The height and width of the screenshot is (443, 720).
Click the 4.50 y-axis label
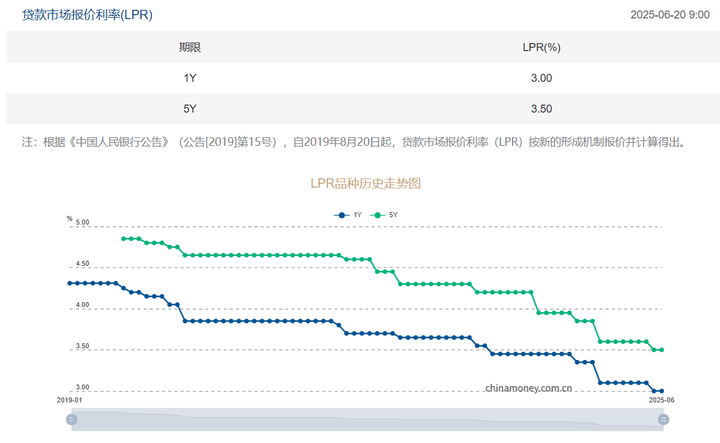[x=82, y=264]
